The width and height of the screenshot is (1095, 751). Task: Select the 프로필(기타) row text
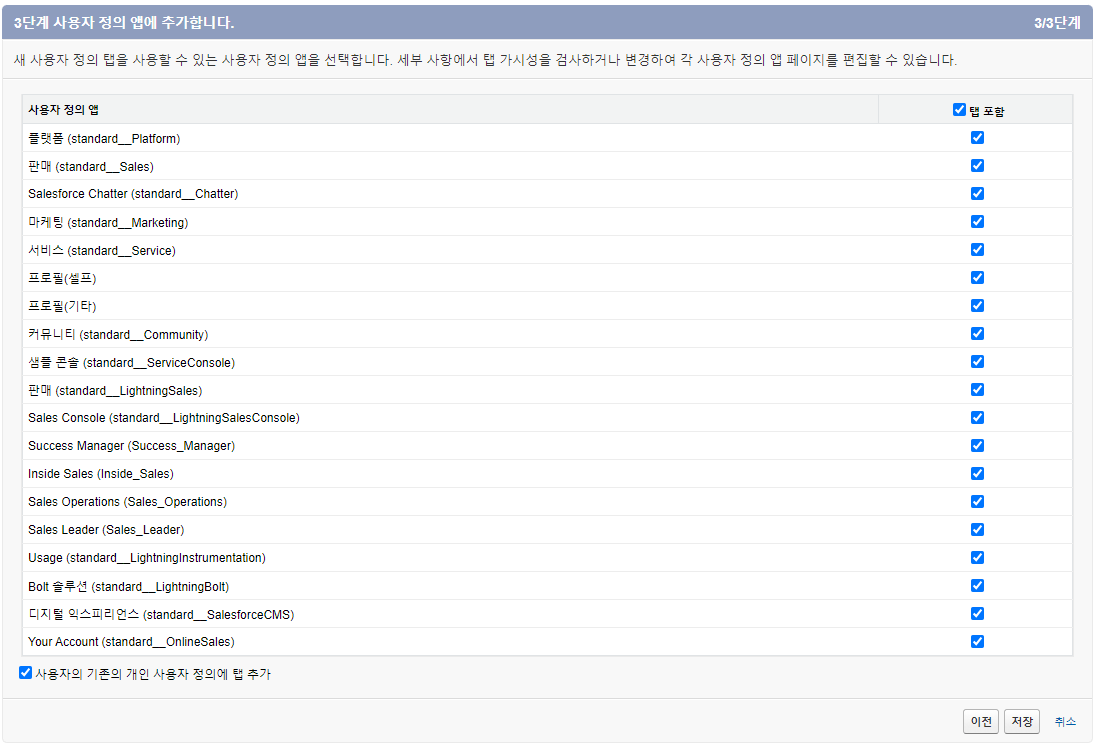62,306
